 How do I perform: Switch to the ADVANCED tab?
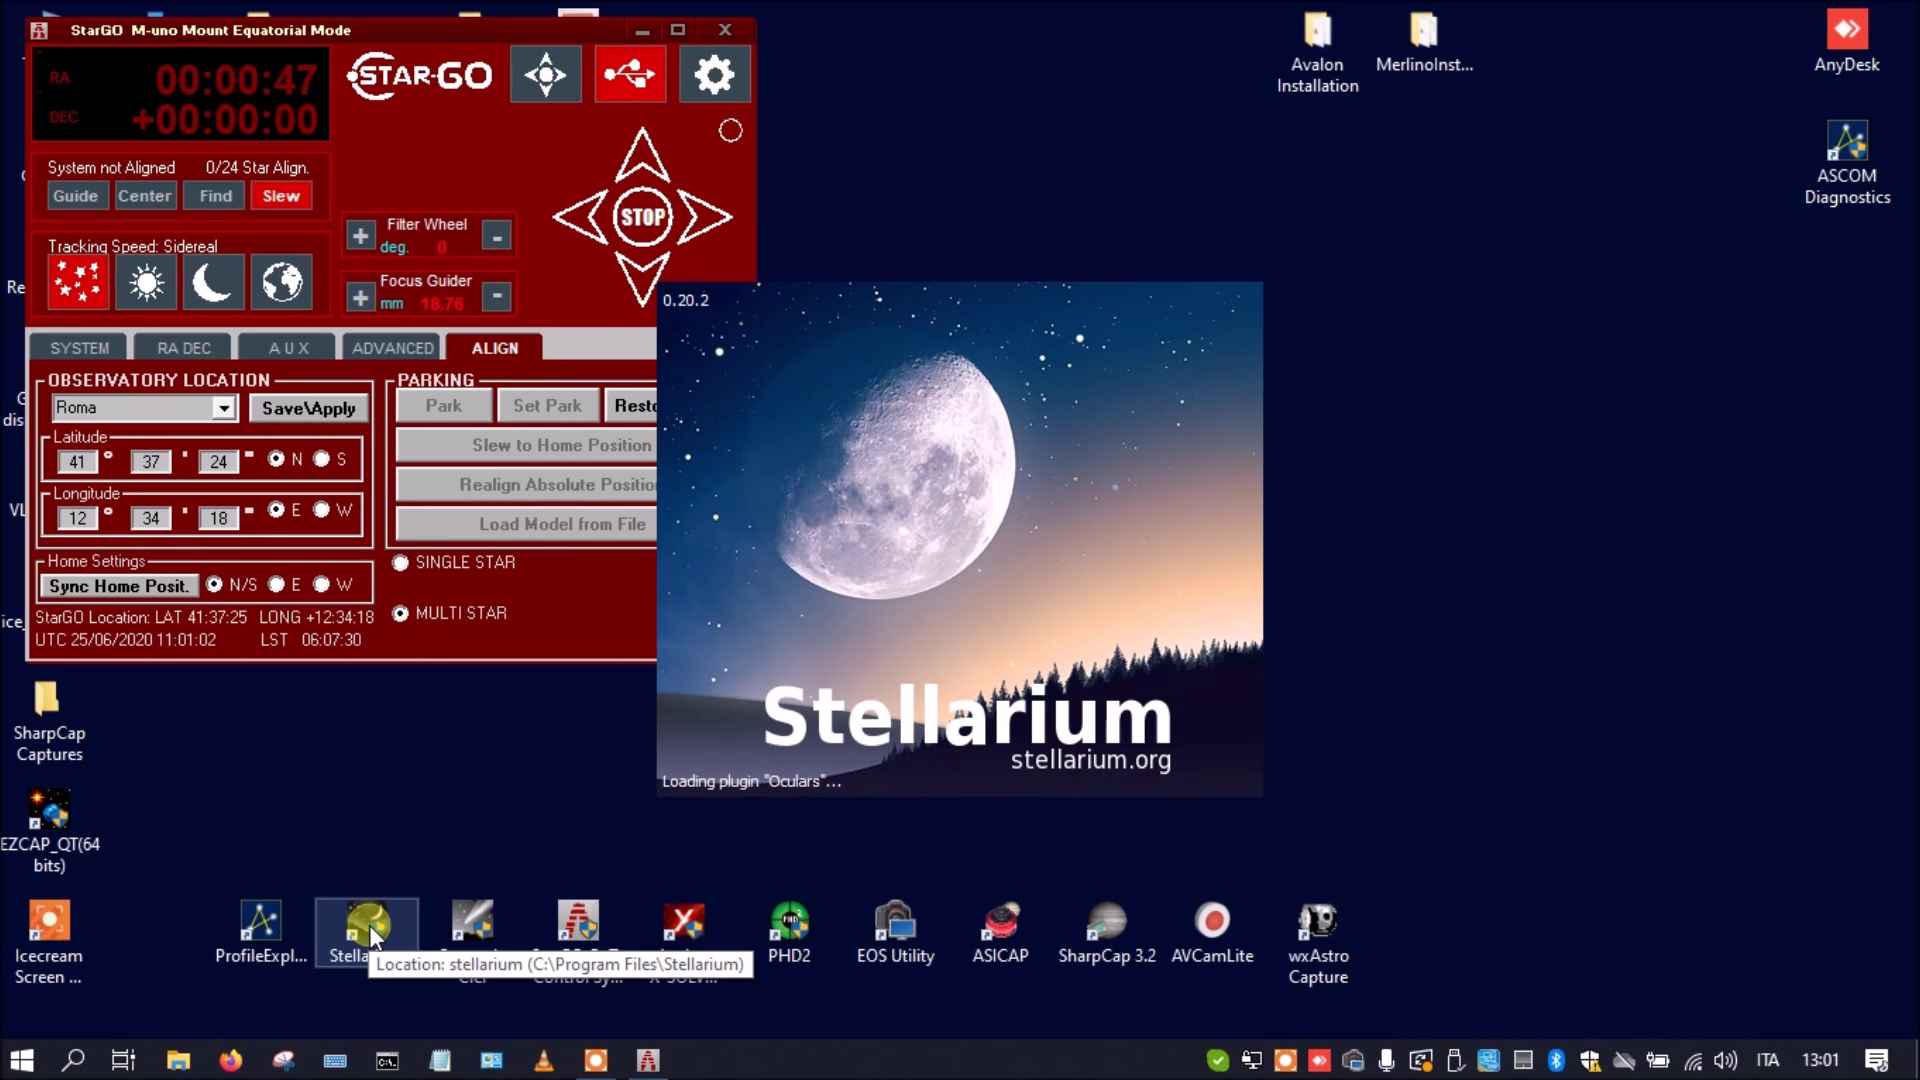pyautogui.click(x=393, y=347)
